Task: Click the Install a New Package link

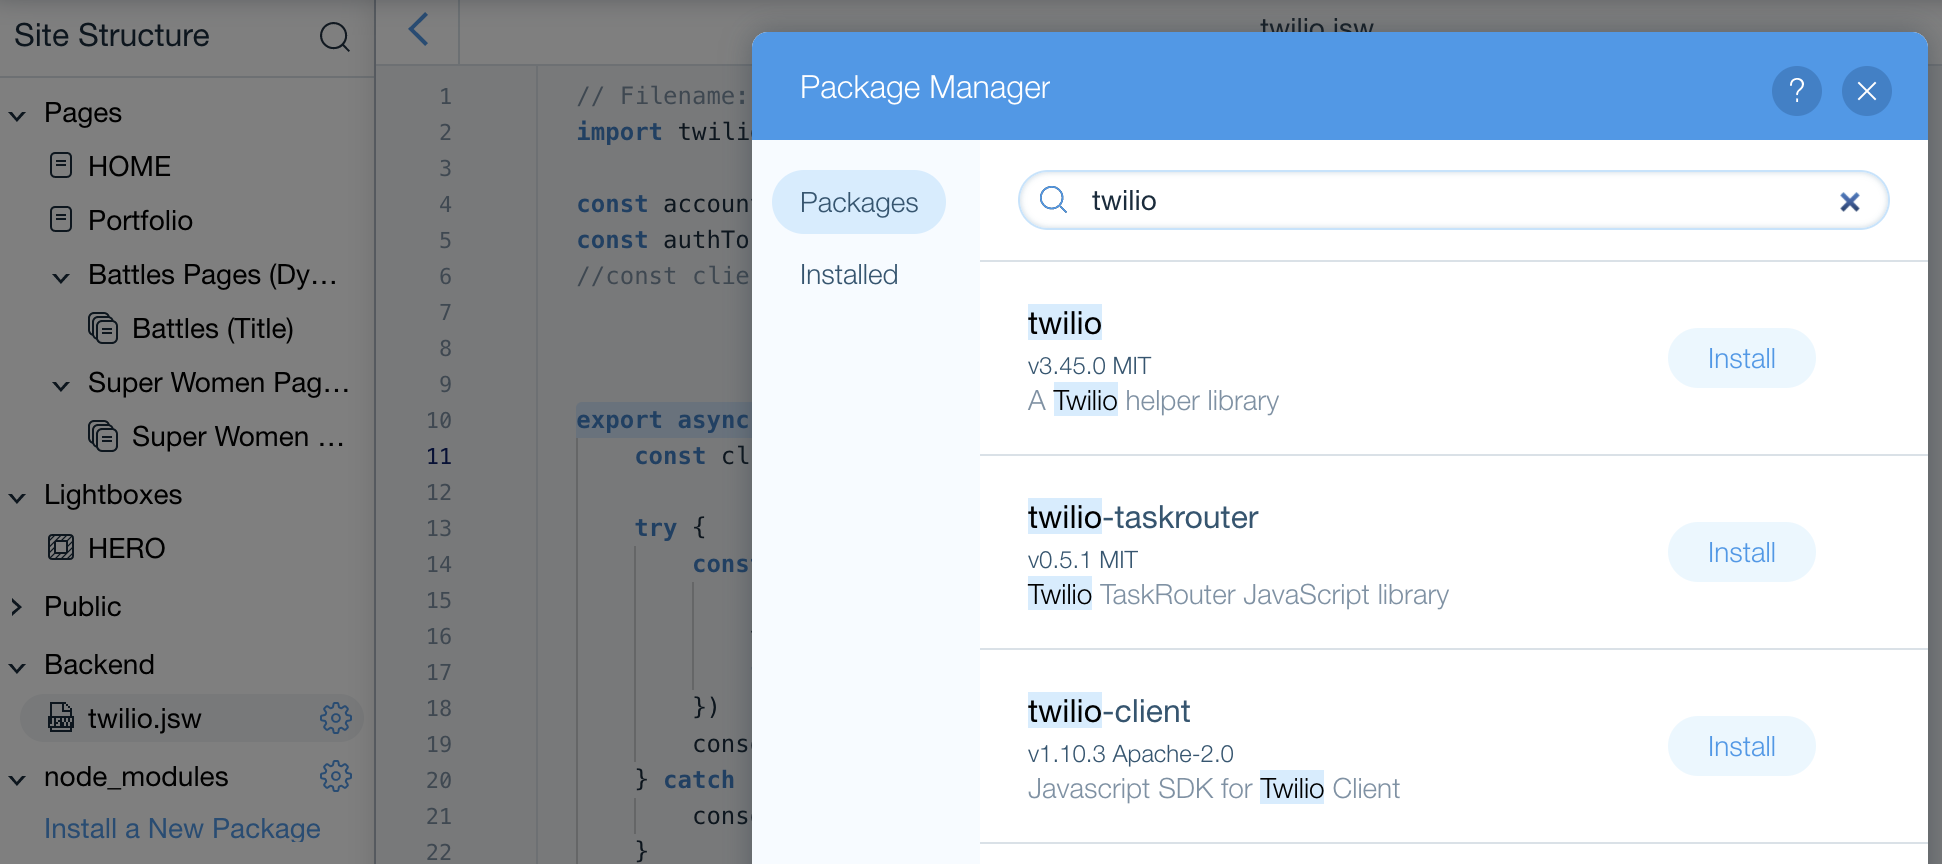Action: pos(182,829)
